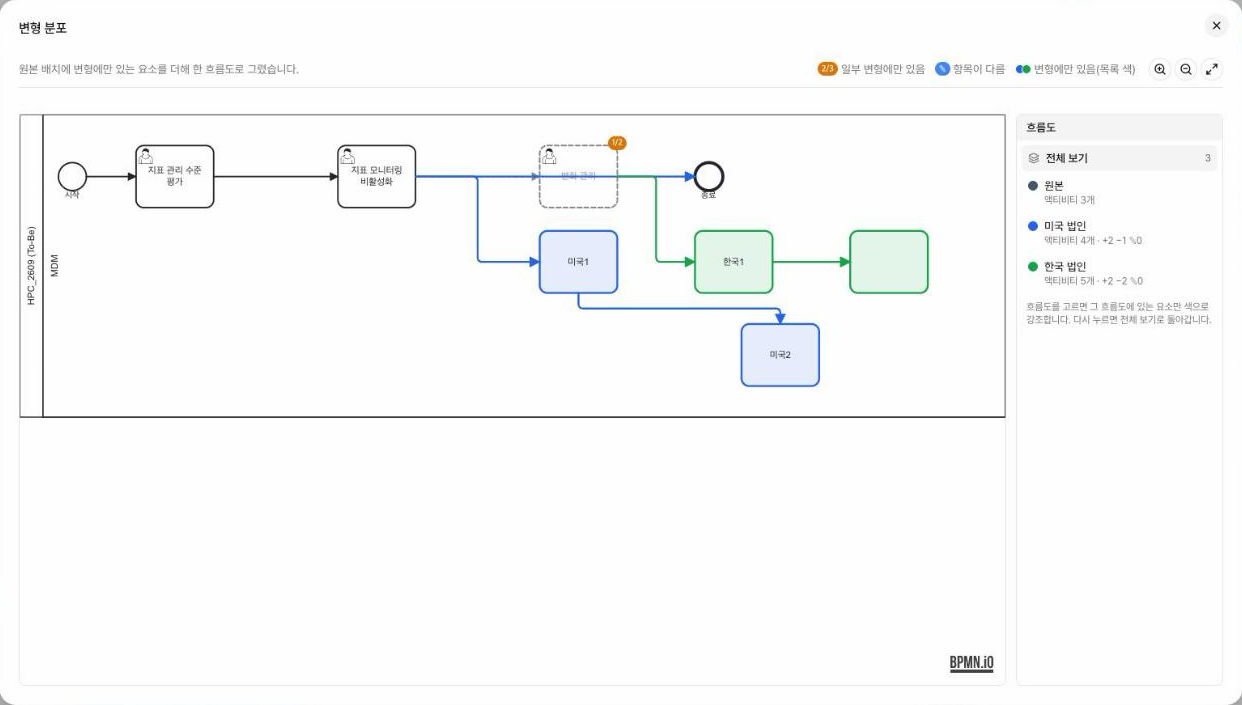Highlight the 원본 flow
The image size is (1242, 705).
tap(1119, 192)
